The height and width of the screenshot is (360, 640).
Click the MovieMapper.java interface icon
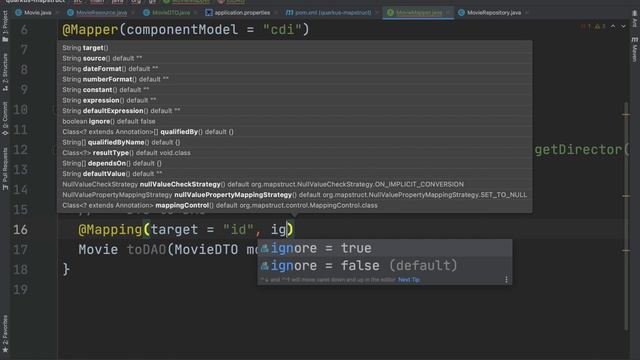(390, 13)
